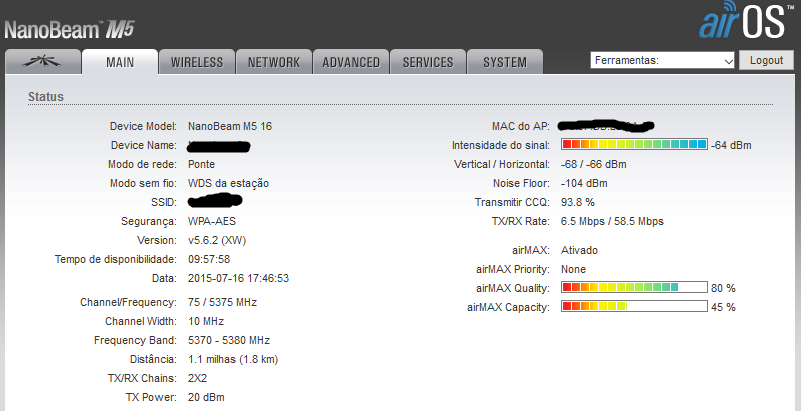
Task: Click the network mode value Ponte
Action: point(201,164)
